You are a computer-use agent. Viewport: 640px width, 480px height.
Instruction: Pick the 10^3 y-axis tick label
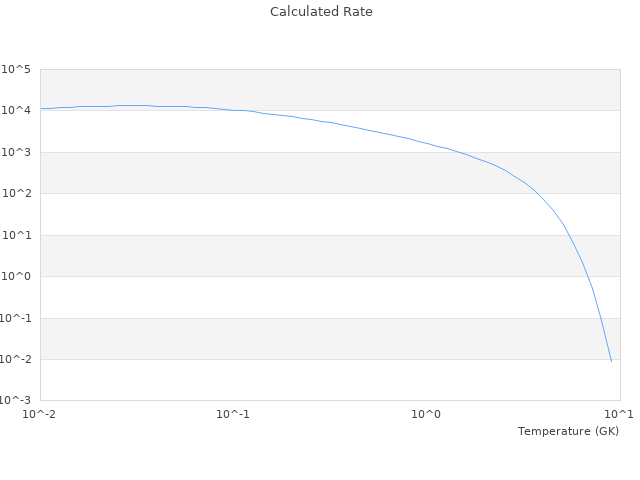click(x=16, y=152)
